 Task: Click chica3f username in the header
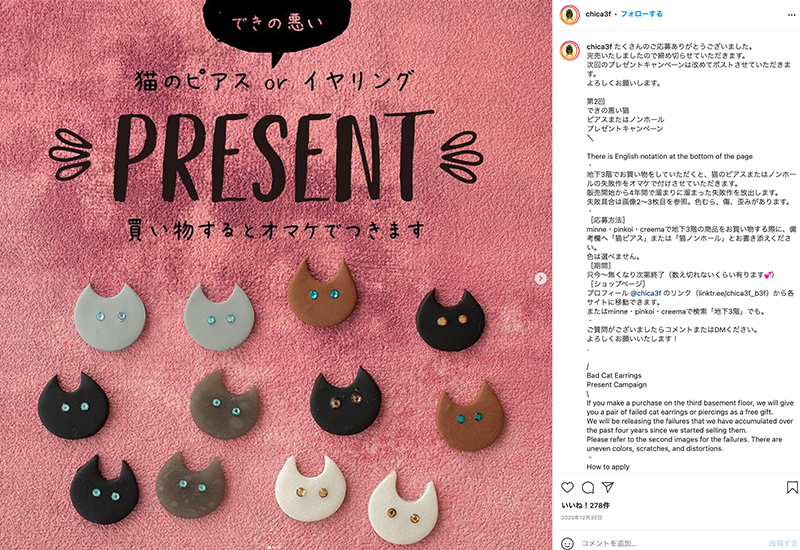coord(598,14)
